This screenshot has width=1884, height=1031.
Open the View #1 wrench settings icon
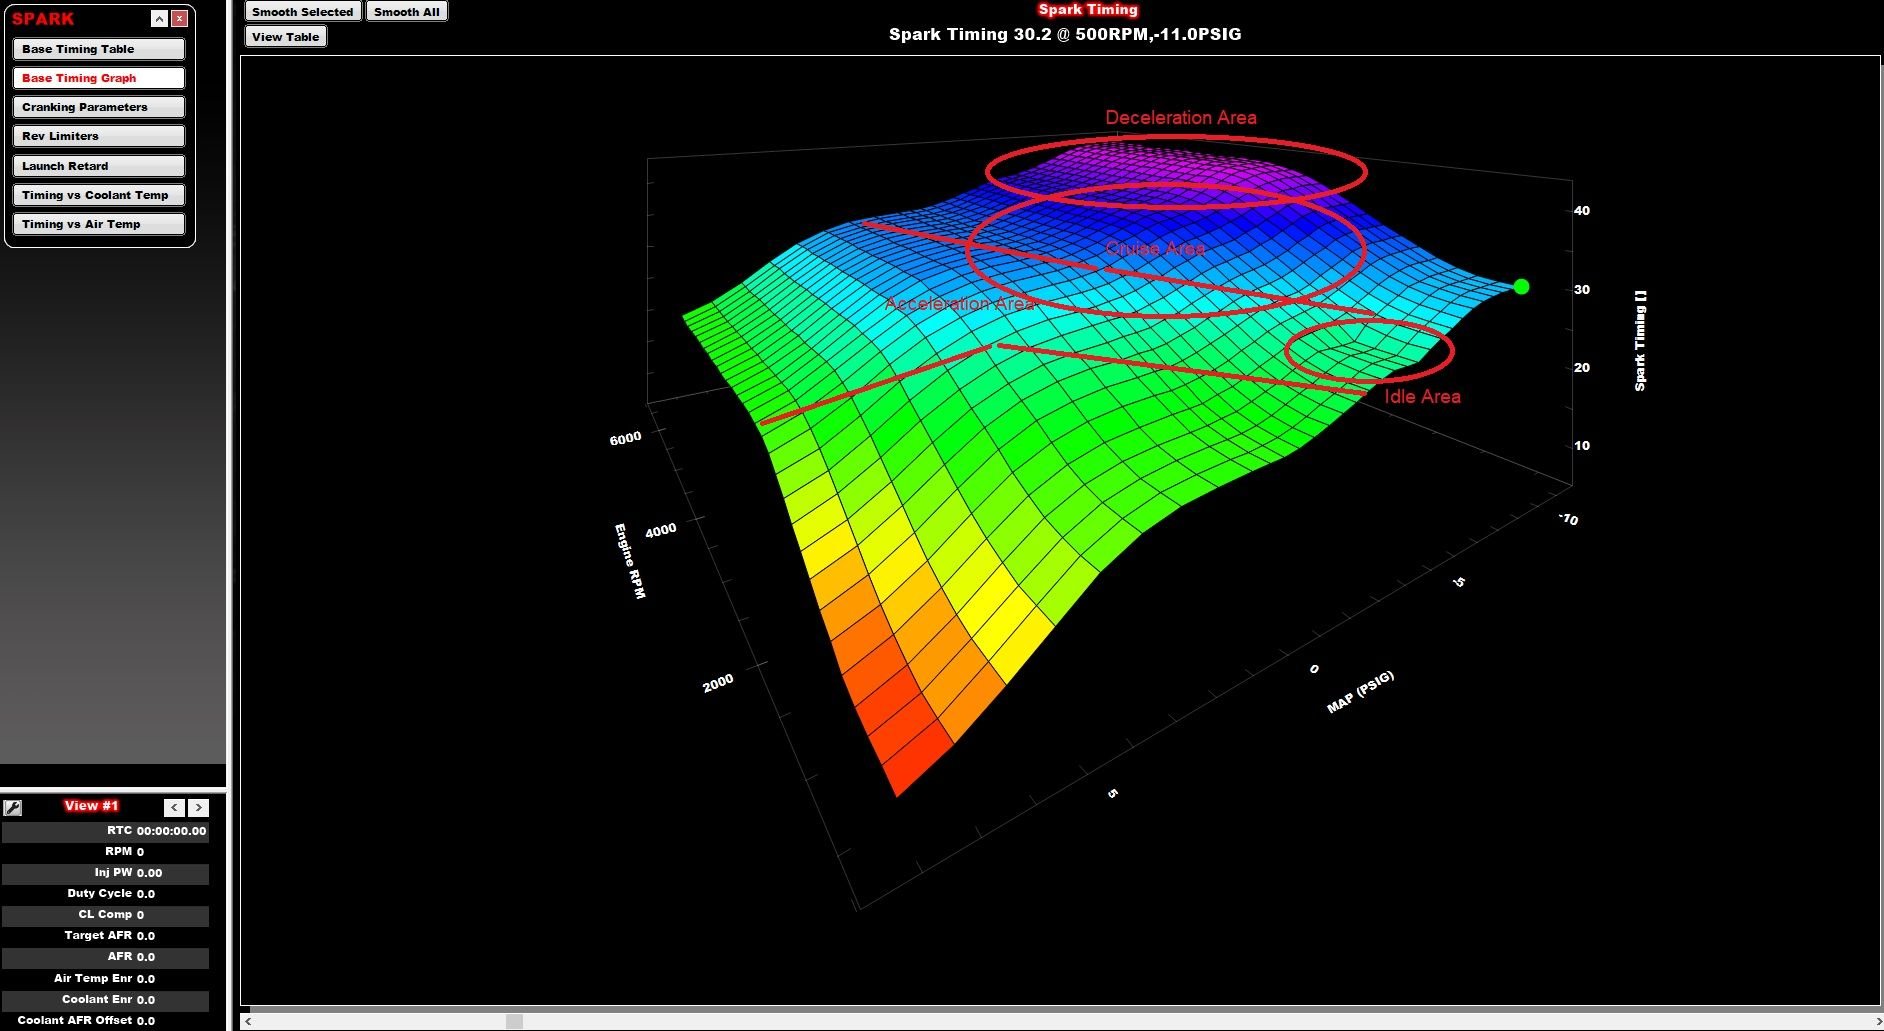[x=14, y=806]
